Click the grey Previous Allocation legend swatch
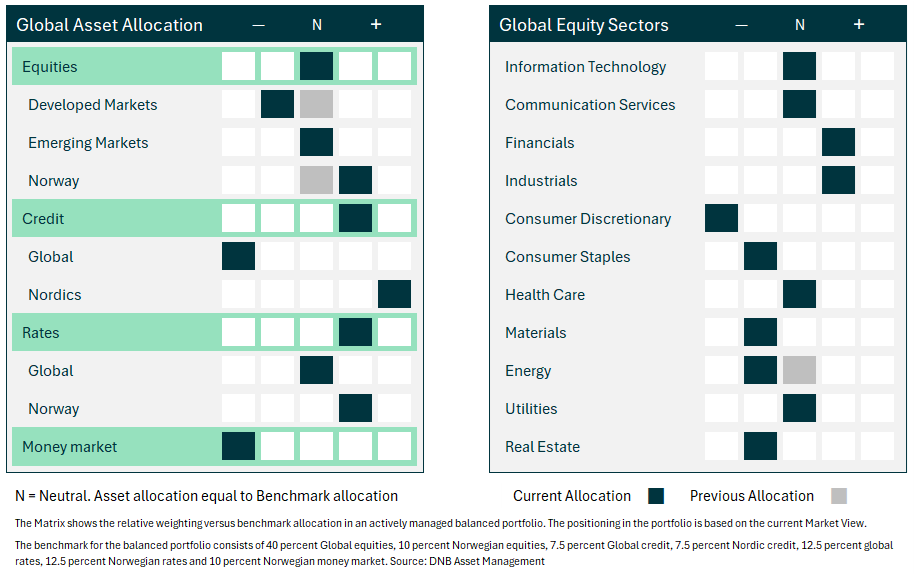The height and width of the screenshot is (575, 914). 838,496
